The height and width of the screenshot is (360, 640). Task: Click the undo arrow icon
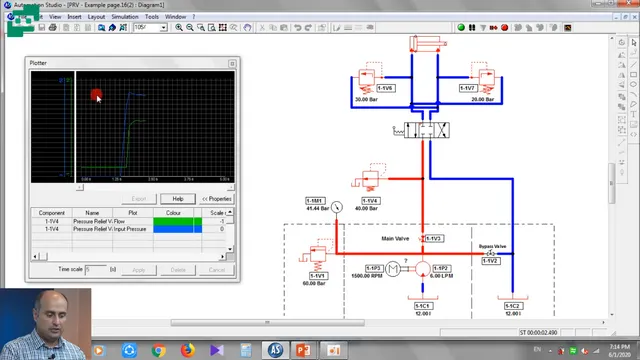point(298,27)
